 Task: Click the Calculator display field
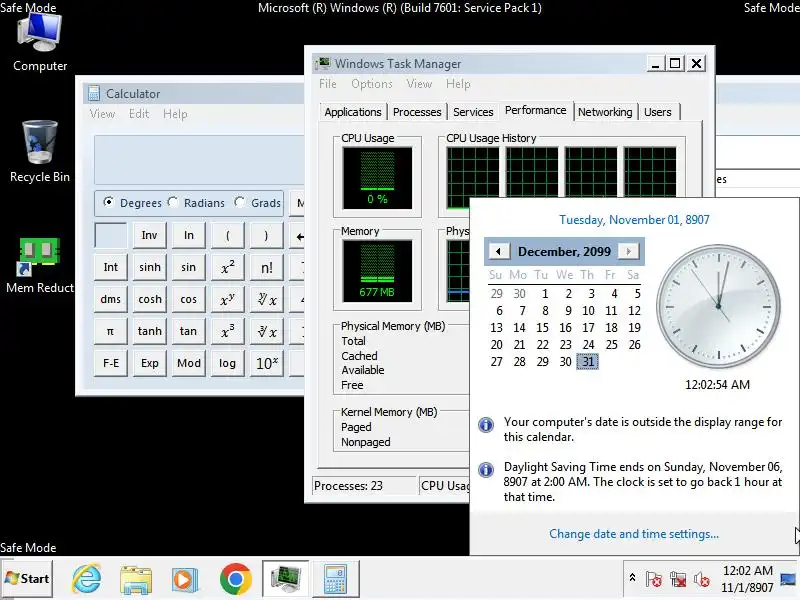click(x=199, y=160)
